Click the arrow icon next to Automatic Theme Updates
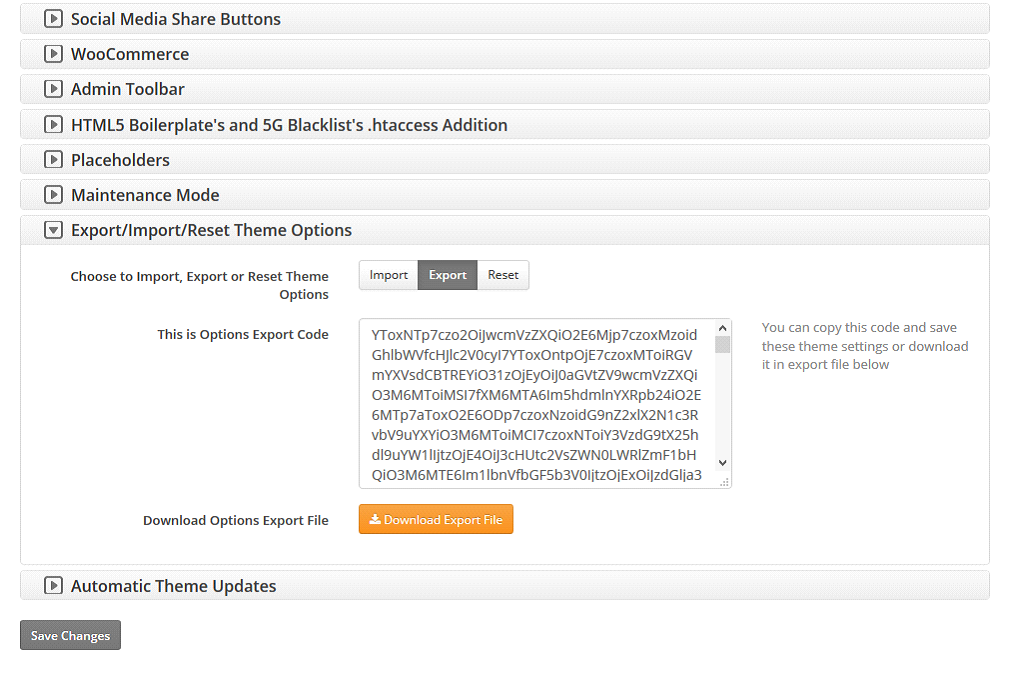The image size is (1015, 682). point(53,586)
